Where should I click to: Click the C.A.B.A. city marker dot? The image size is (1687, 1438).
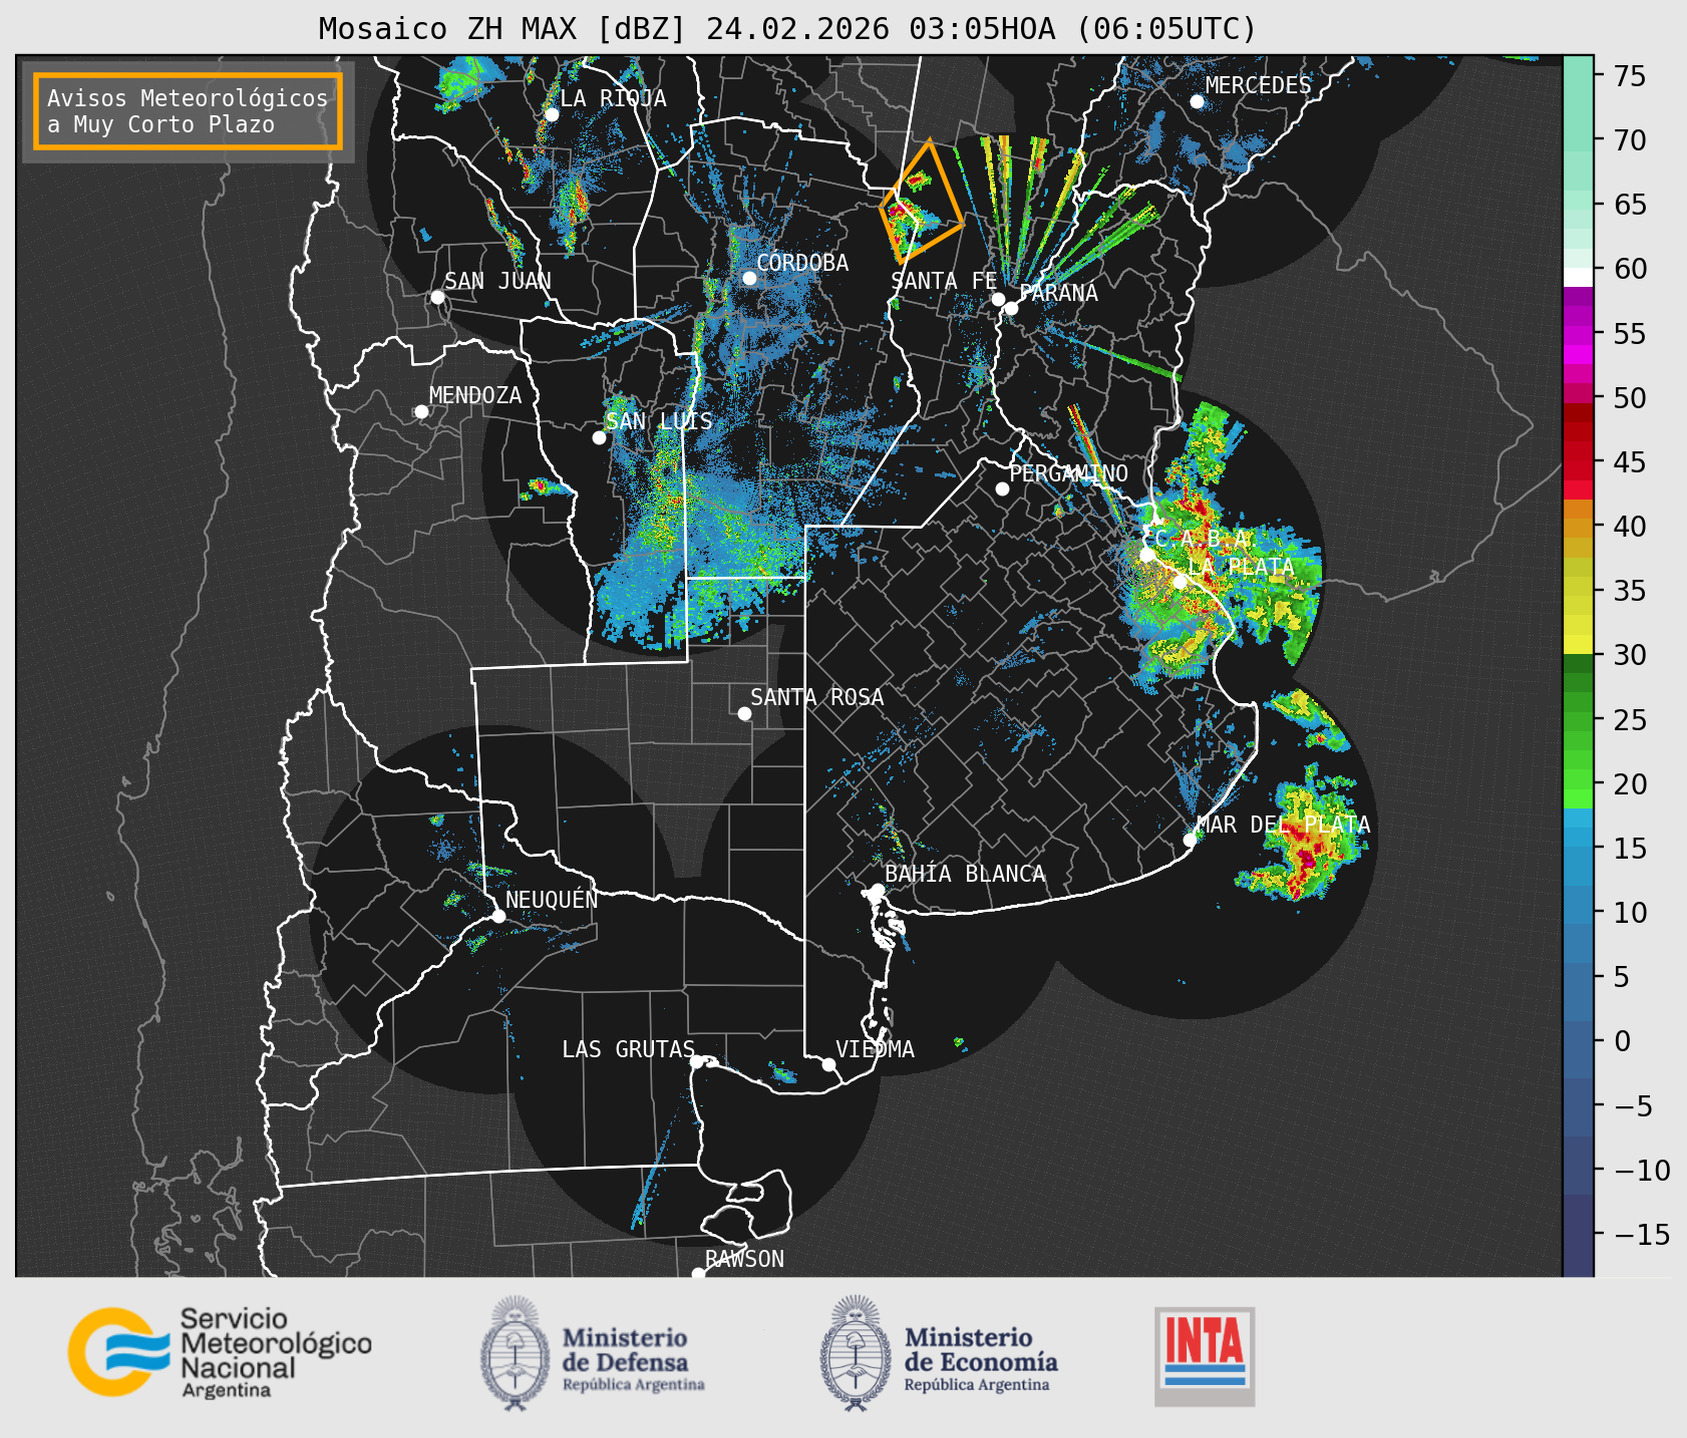click(1147, 555)
